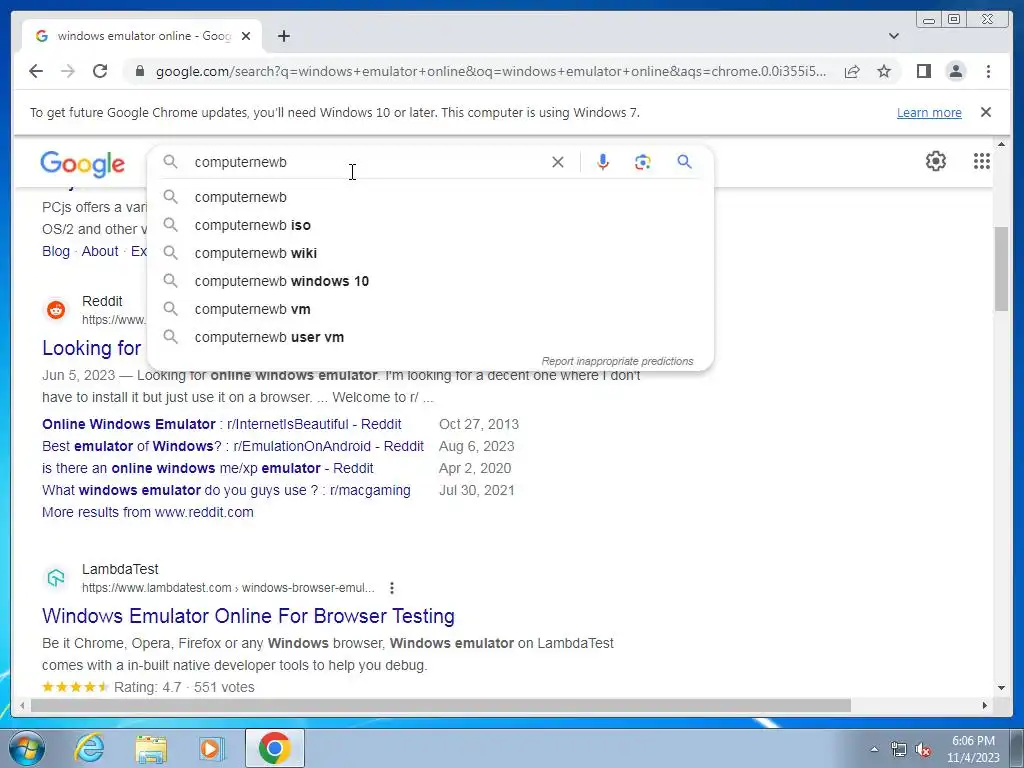Click Report inappropriate predictions
The image size is (1024, 768).
click(x=617, y=361)
